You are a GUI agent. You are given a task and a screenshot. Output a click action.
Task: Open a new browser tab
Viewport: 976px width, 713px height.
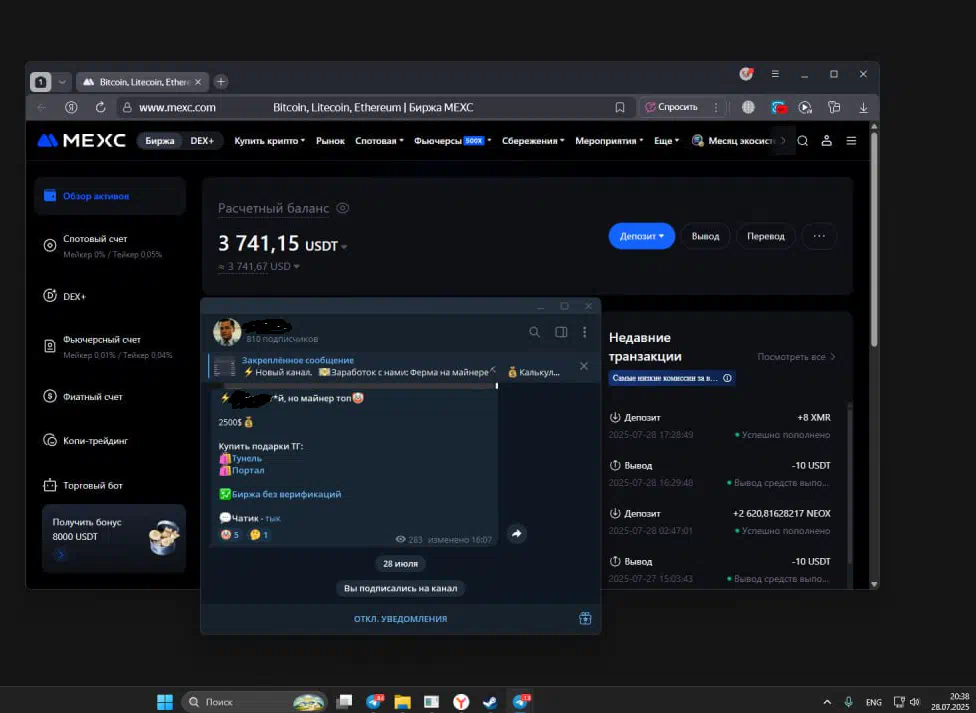pyautogui.click(x=221, y=82)
